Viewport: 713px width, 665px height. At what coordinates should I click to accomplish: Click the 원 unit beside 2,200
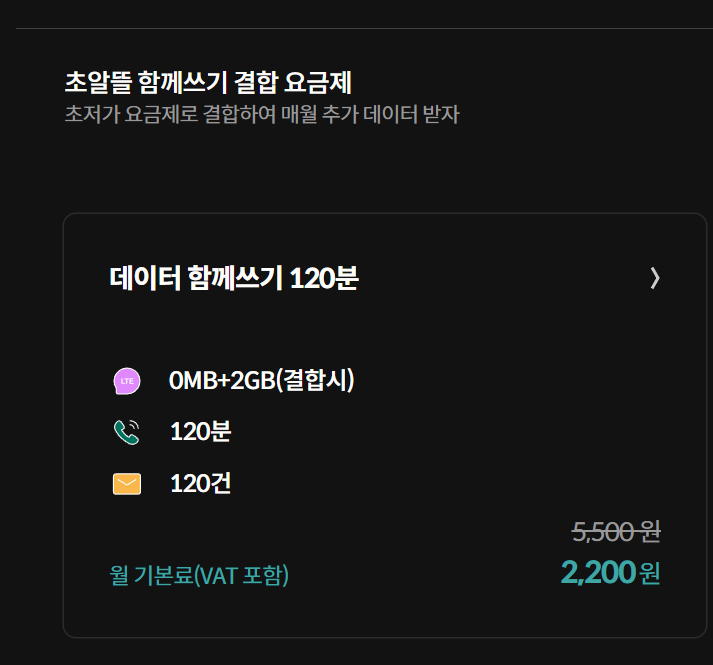(x=650, y=574)
